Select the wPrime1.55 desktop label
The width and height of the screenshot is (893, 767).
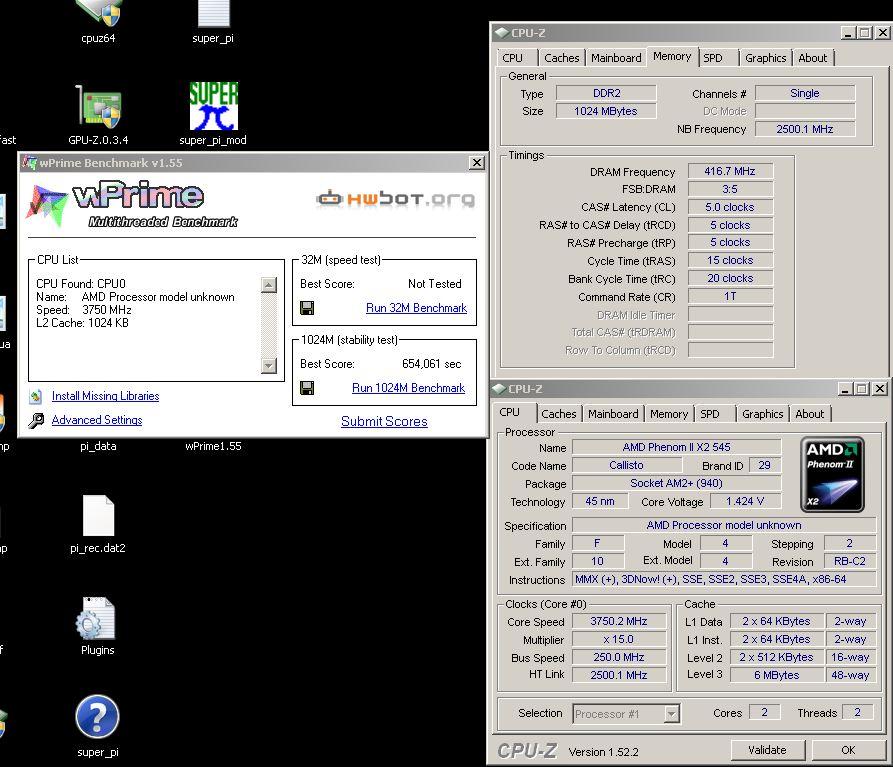tap(213, 446)
